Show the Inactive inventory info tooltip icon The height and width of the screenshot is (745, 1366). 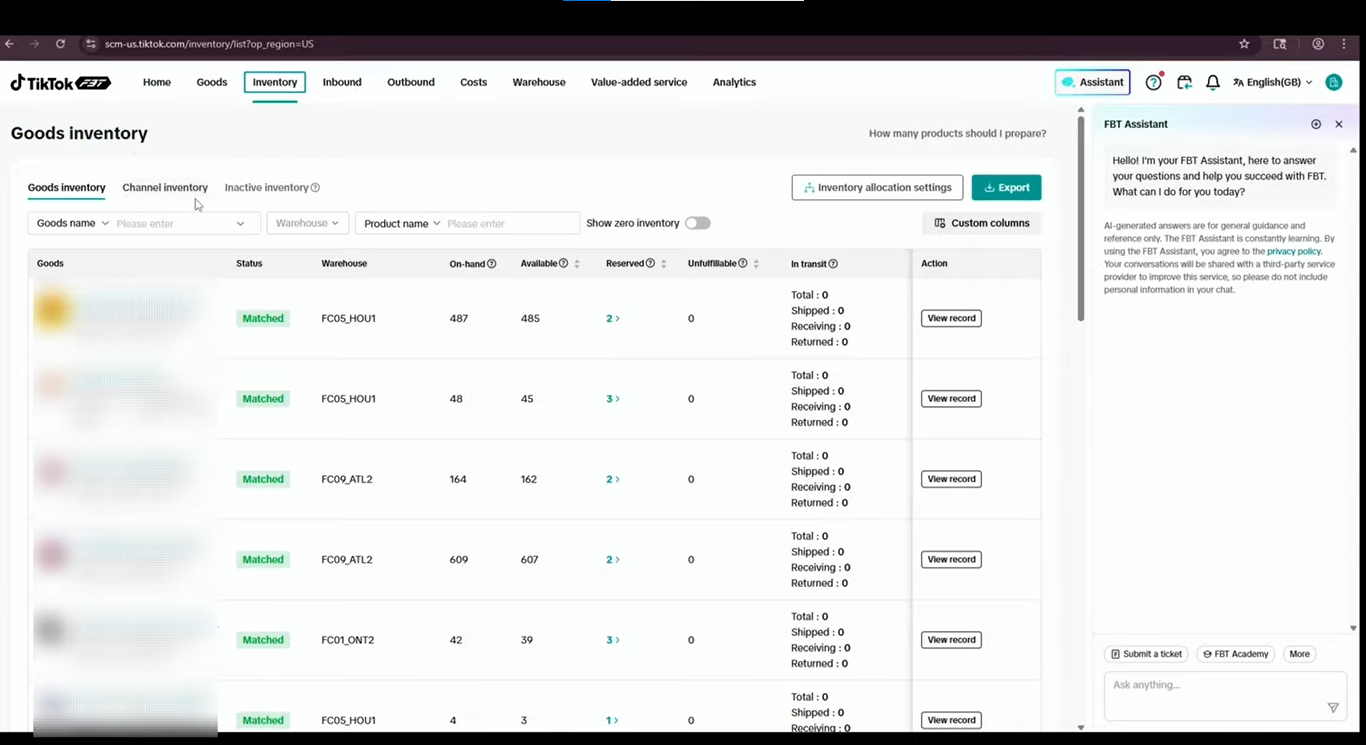[x=315, y=188]
